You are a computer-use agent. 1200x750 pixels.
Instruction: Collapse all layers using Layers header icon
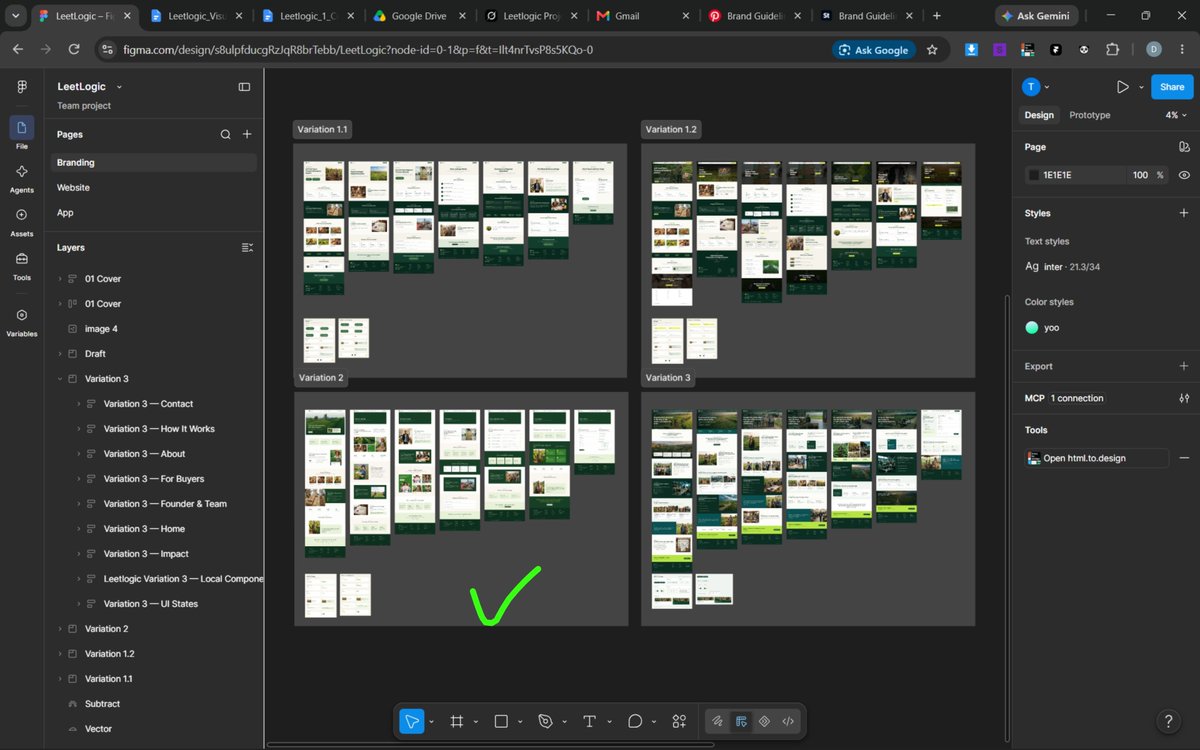click(247, 247)
